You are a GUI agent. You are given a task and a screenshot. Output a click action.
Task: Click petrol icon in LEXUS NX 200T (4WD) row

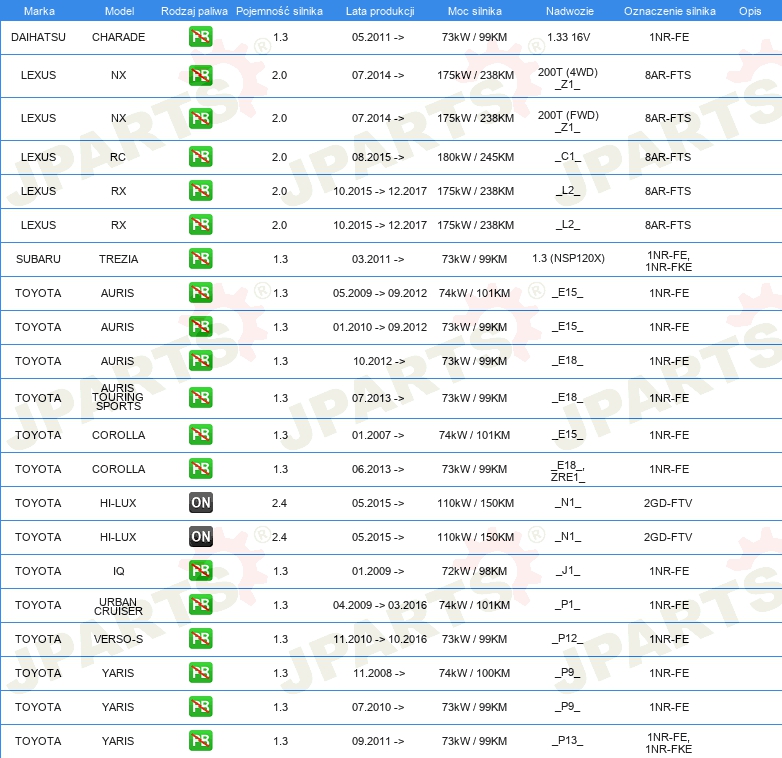coord(200,75)
